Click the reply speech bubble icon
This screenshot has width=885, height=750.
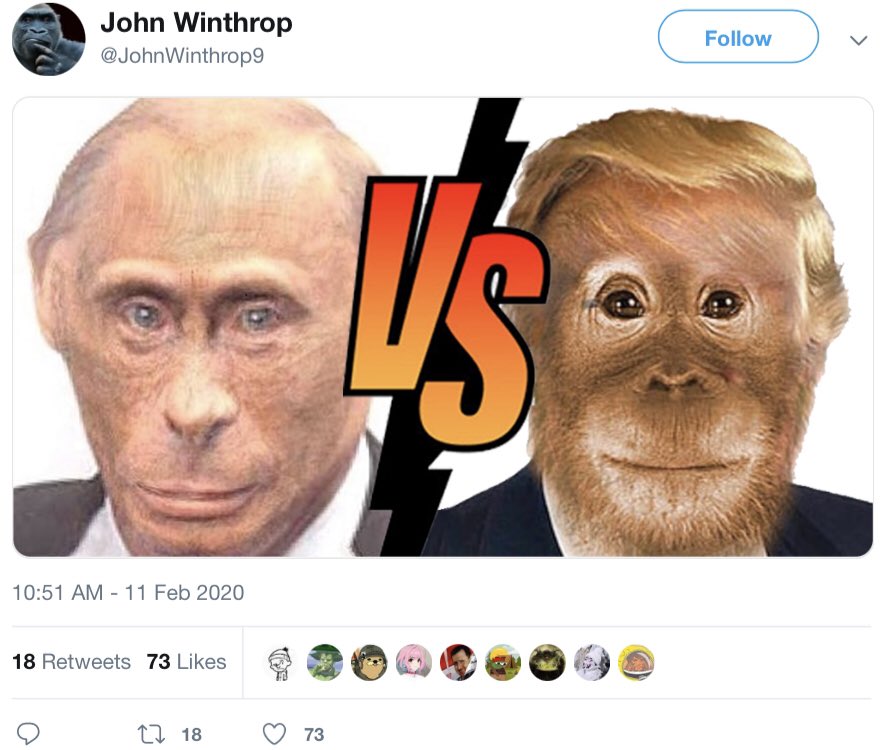pos(28,734)
